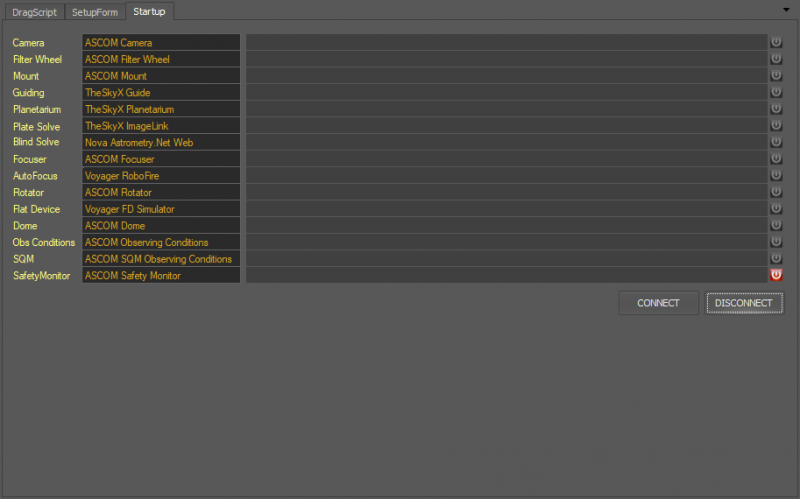Click the Mount row power icon
Viewport: 800px width, 499px height.
[776, 76]
